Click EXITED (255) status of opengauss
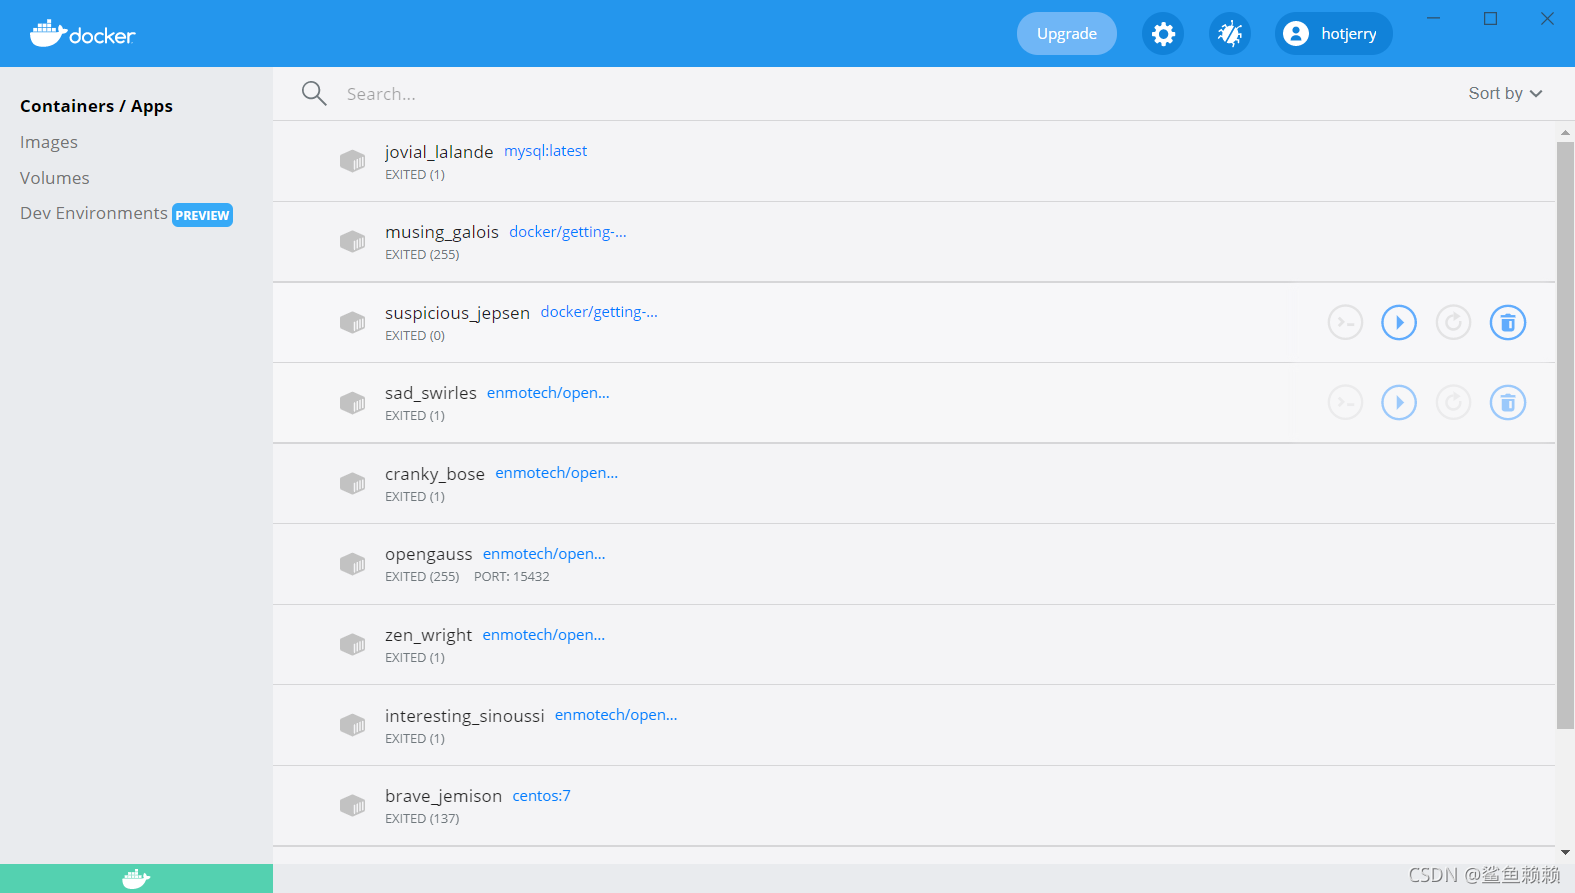The width and height of the screenshot is (1575, 893). 422,577
